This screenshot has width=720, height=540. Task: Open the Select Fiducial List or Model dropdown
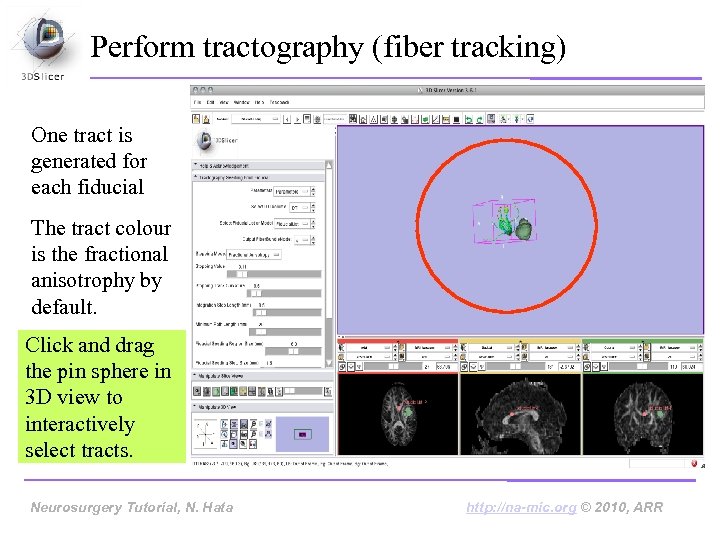click(x=292, y=224)
